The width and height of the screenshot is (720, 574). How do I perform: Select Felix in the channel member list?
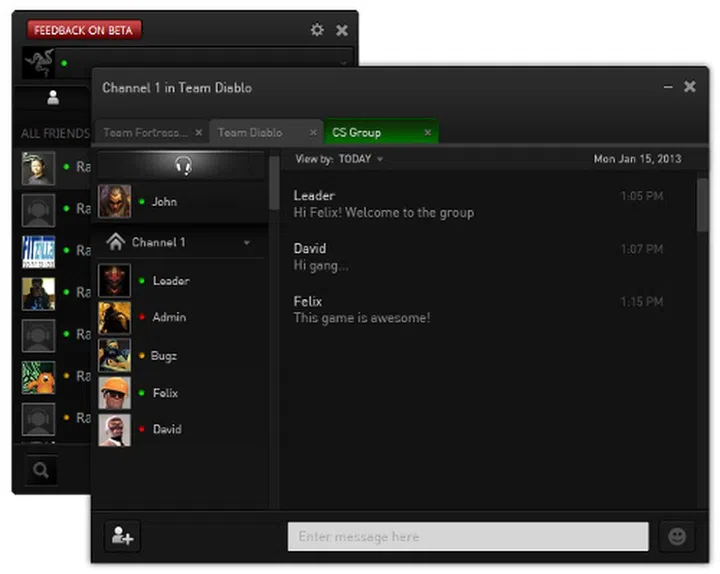pos(165,393)
